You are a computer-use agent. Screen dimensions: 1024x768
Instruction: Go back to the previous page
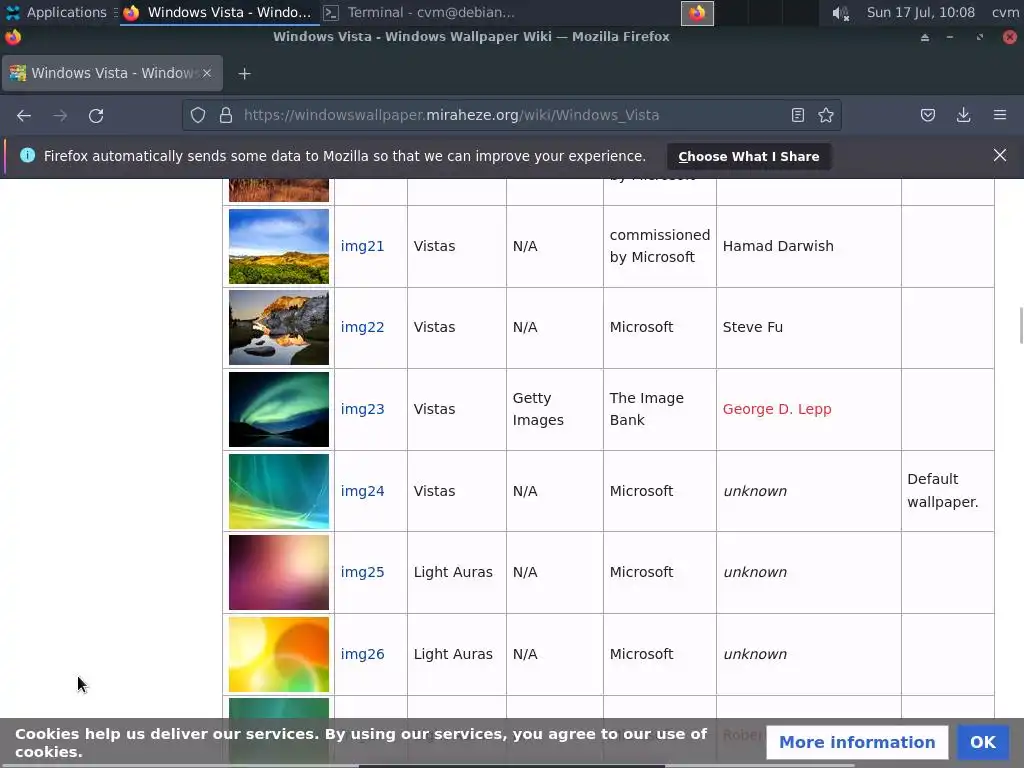pos(24,116)
